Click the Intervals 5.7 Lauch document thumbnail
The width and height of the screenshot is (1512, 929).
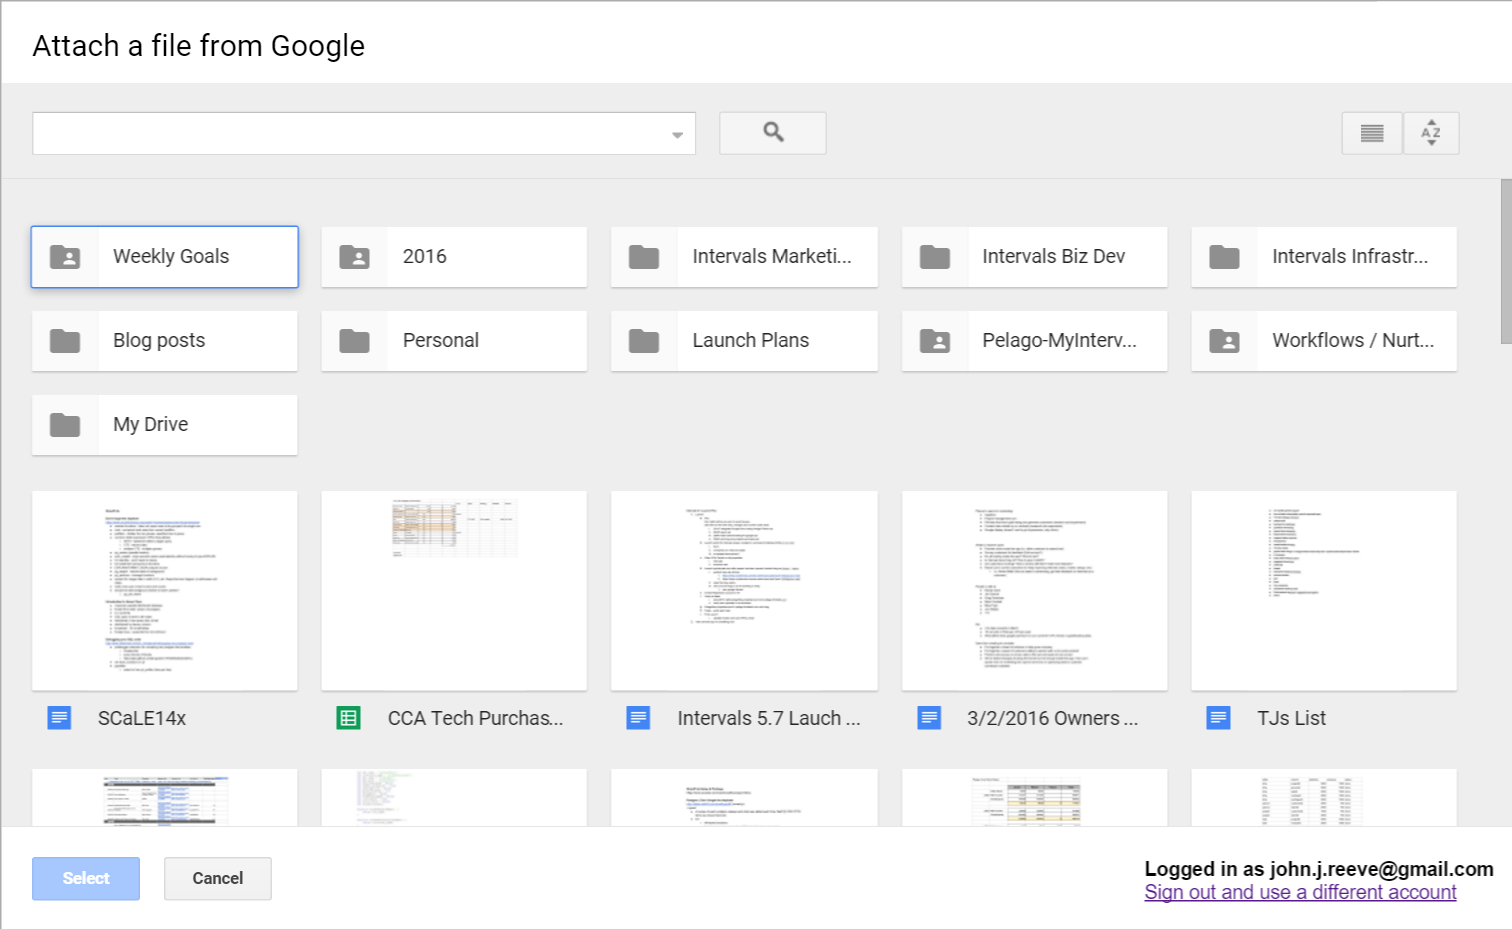pos(744,590)
